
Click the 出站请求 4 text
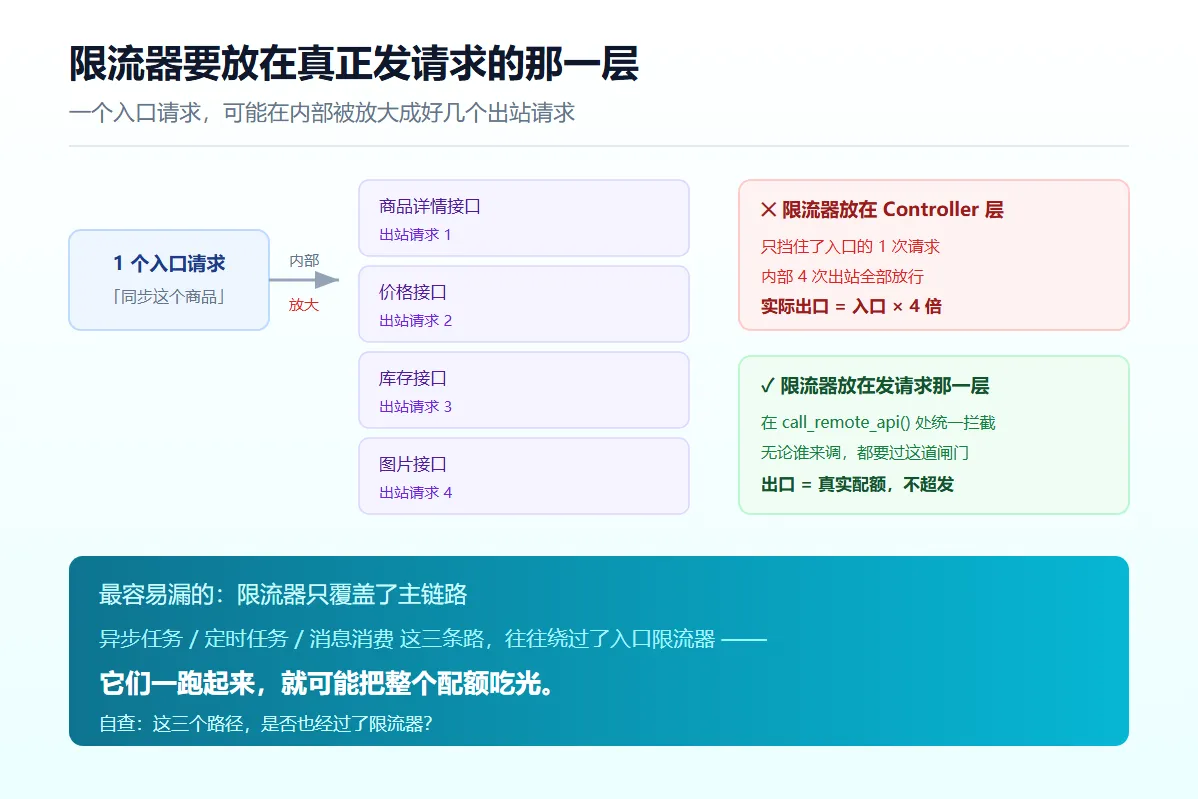tap(416, 493)
